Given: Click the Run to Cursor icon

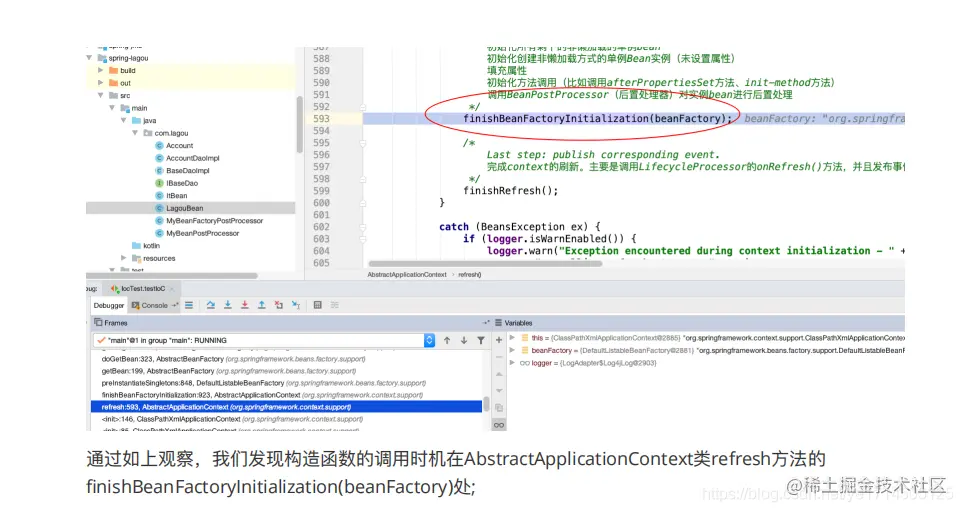Looking at the screenshot, I should coord(296,305).
